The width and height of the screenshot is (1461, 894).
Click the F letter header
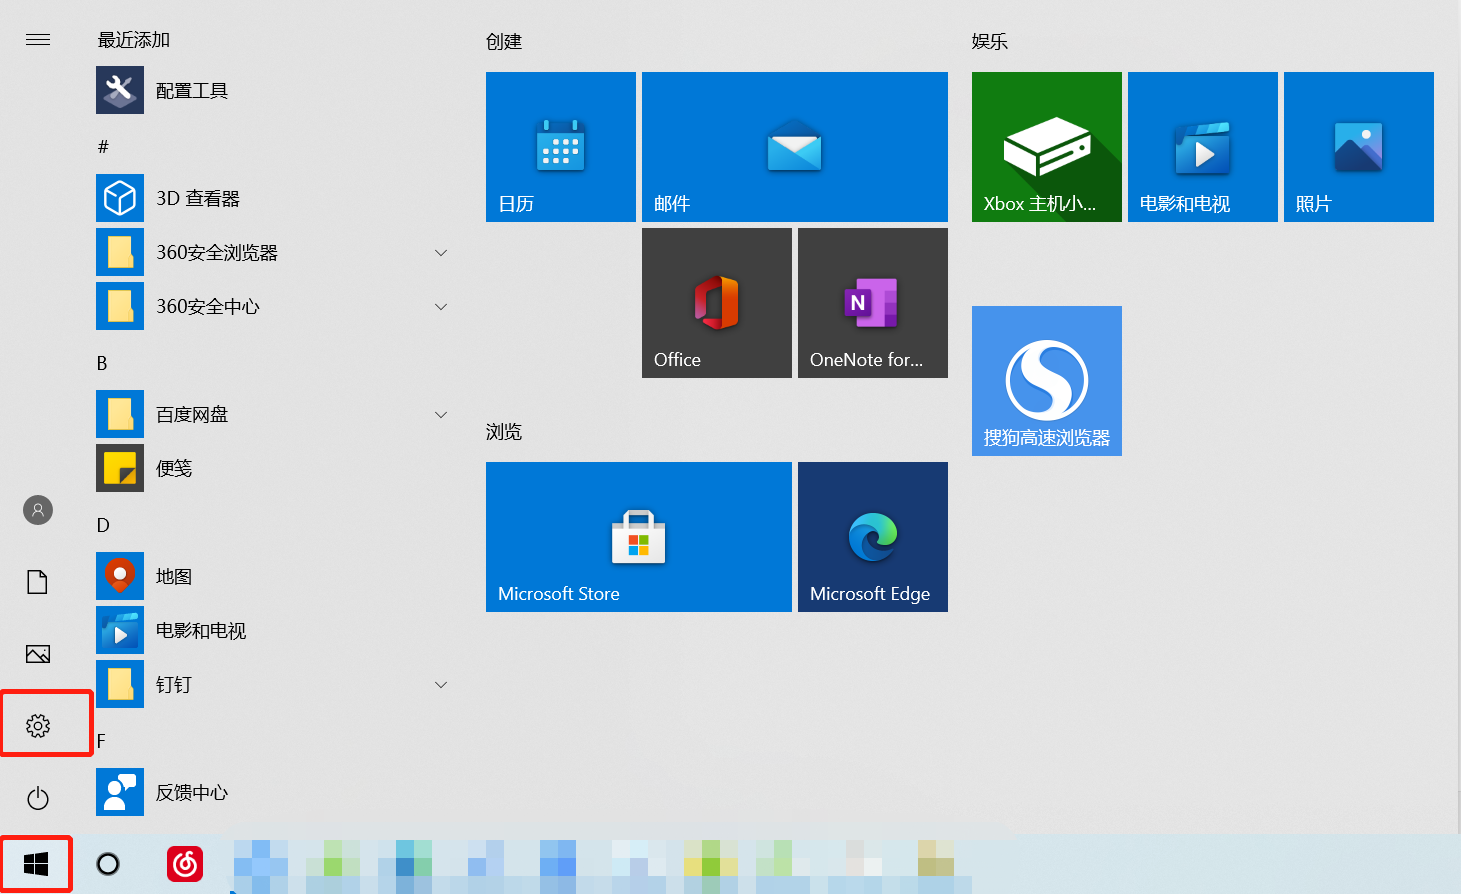(101, 741)
